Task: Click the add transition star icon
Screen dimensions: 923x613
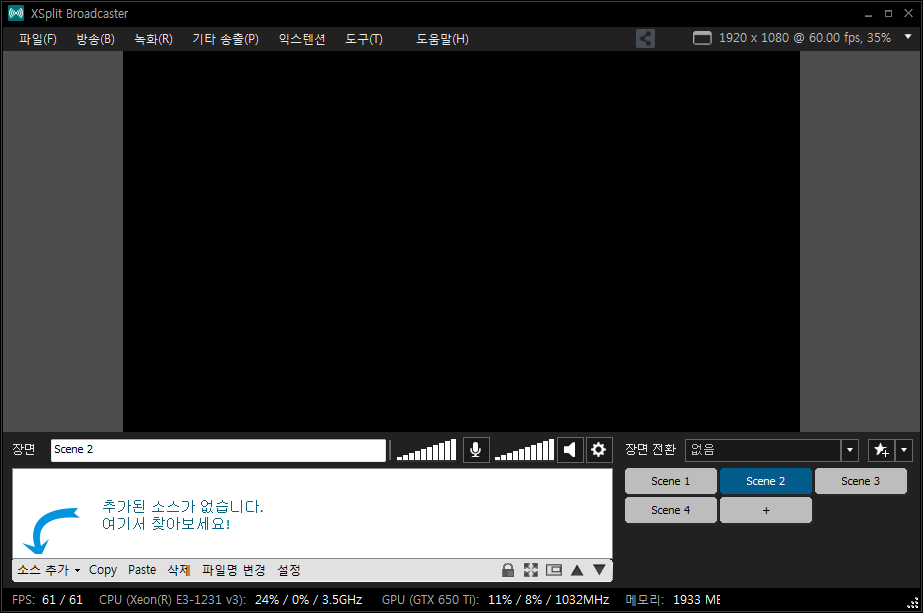Action: pos(881,450)
